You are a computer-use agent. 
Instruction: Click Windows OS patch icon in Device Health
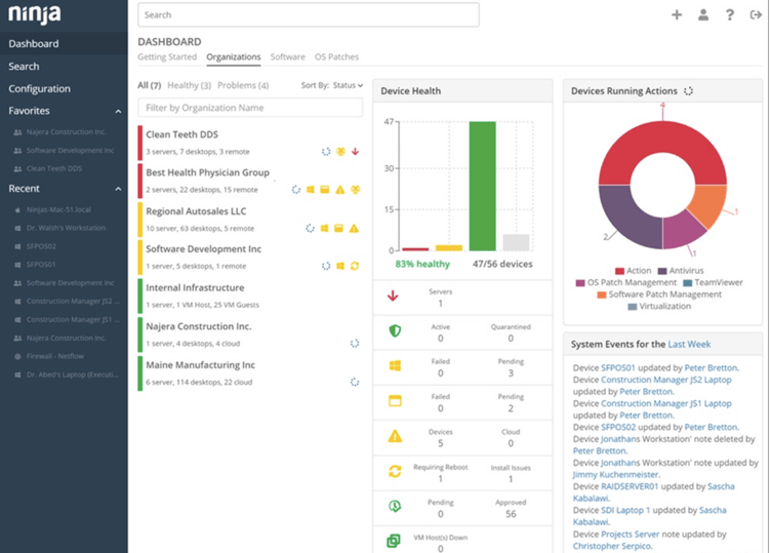click(x=395, y=366)
